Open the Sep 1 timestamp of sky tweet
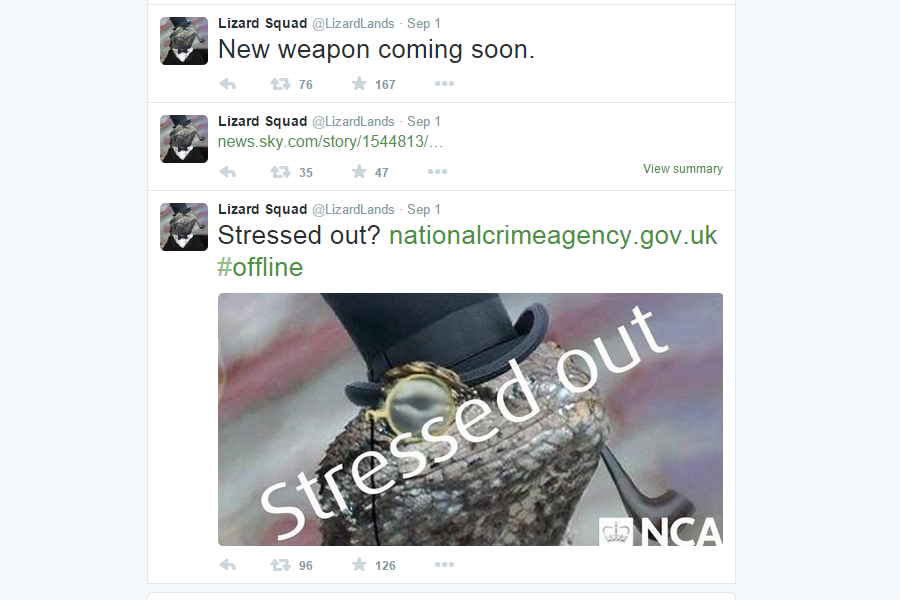Screen dimensions: 900x600 [x=424, y=122]
